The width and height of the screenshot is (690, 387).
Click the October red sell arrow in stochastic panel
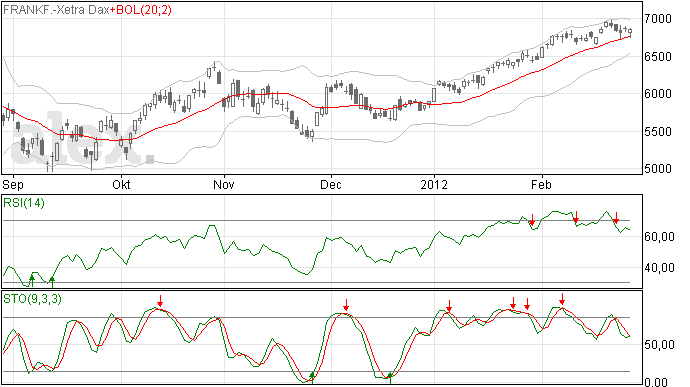160,301
